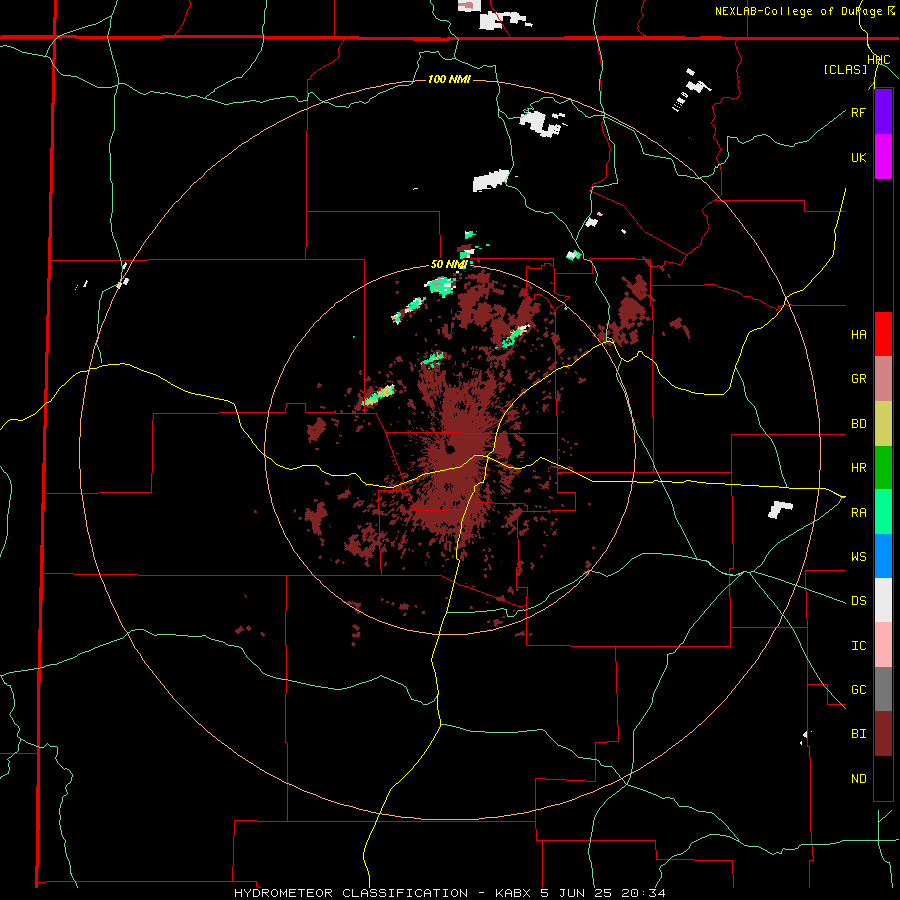This screenshot has width=900, height=900.
Task: Click the HHC product label
Action: pos(879,60)
